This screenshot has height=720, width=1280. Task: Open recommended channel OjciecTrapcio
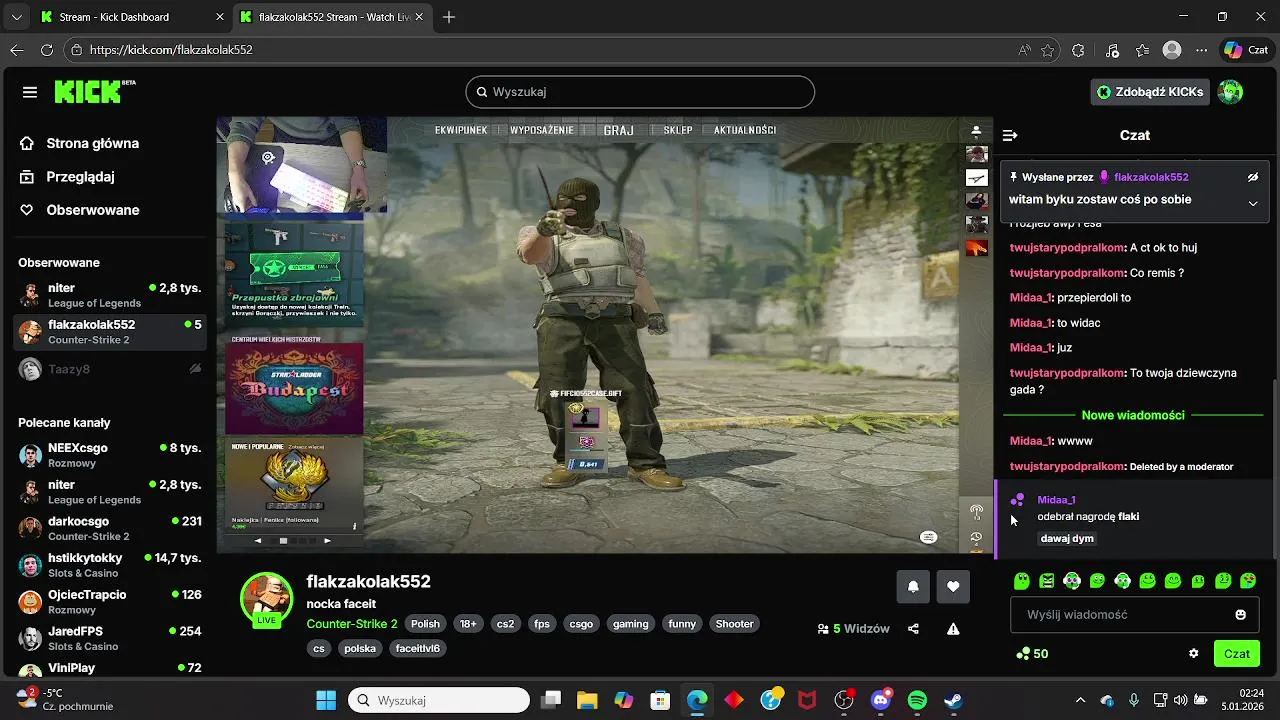(x=110, y=602)
